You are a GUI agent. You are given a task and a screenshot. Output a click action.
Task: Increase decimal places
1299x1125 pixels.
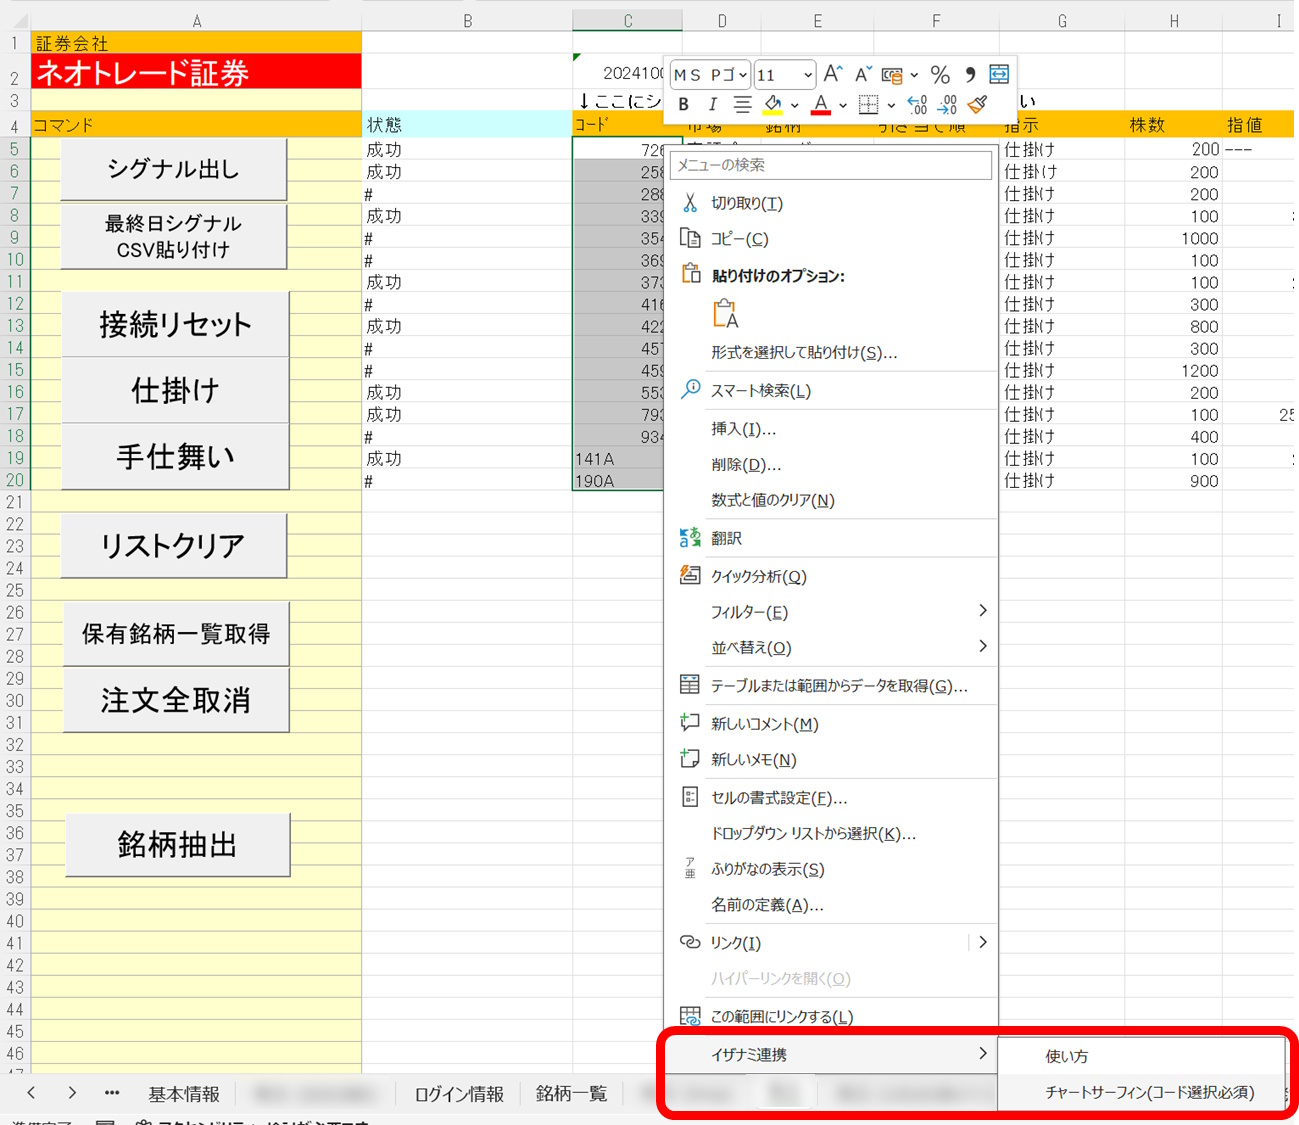[x=917, y=104]
